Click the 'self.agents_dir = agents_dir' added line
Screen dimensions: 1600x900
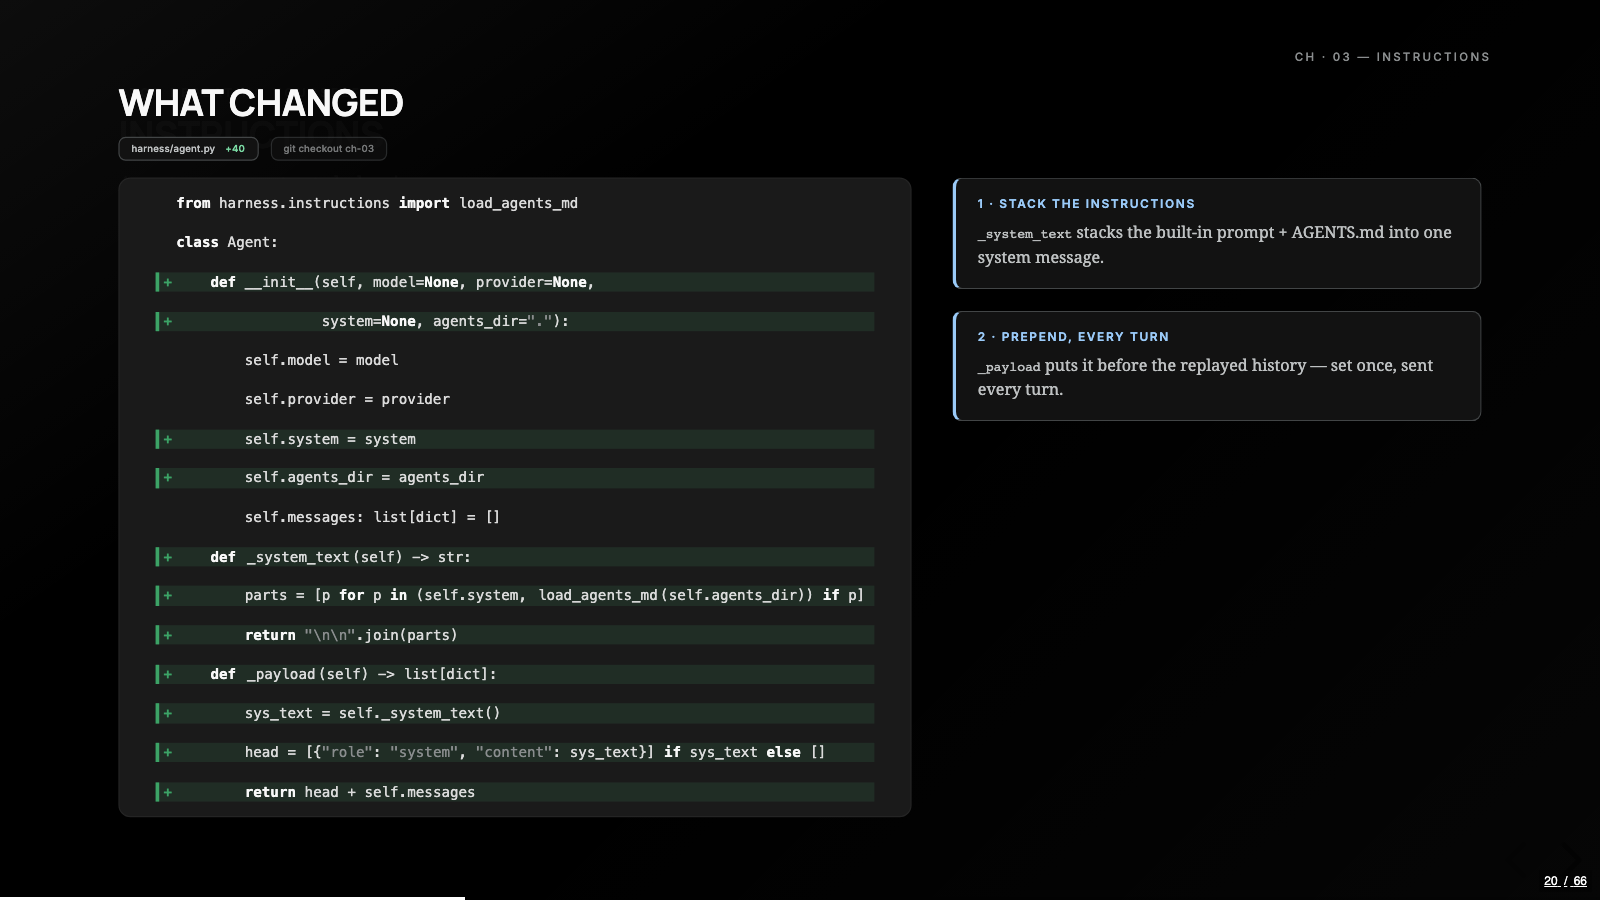tap(515, 478)
